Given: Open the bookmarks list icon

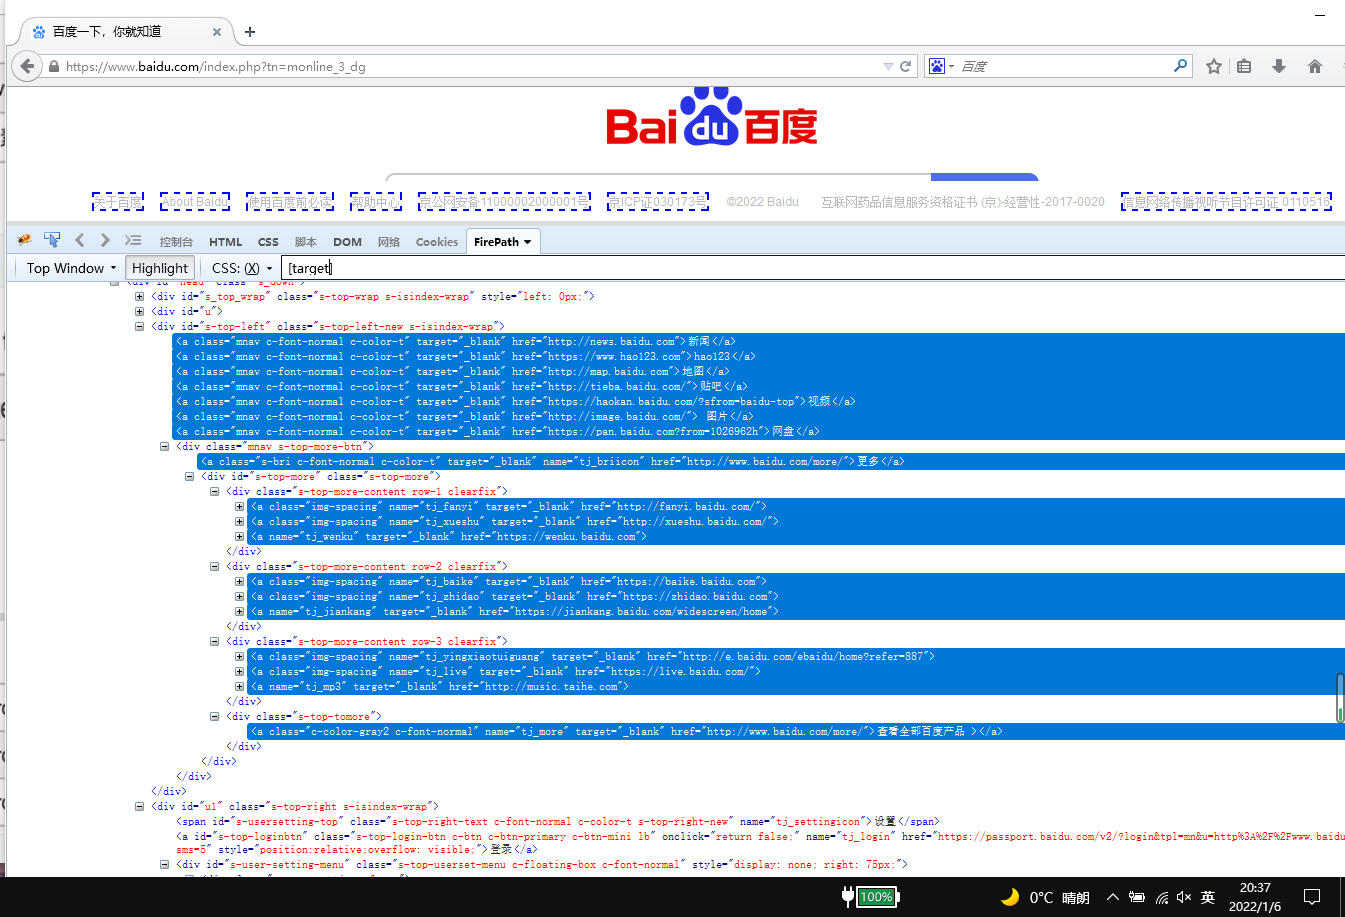Looking at the screenshot, I should pyautogui.click(x=1244, y=66).
